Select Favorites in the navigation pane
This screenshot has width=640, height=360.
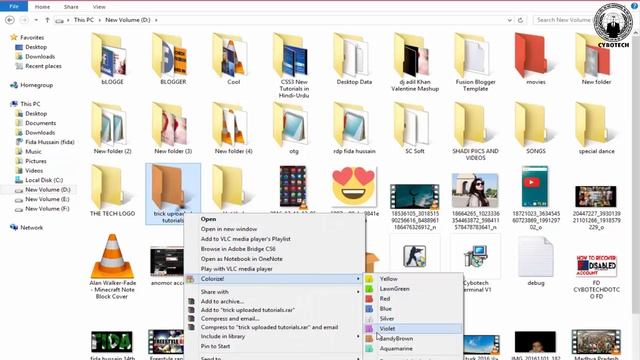32,37
